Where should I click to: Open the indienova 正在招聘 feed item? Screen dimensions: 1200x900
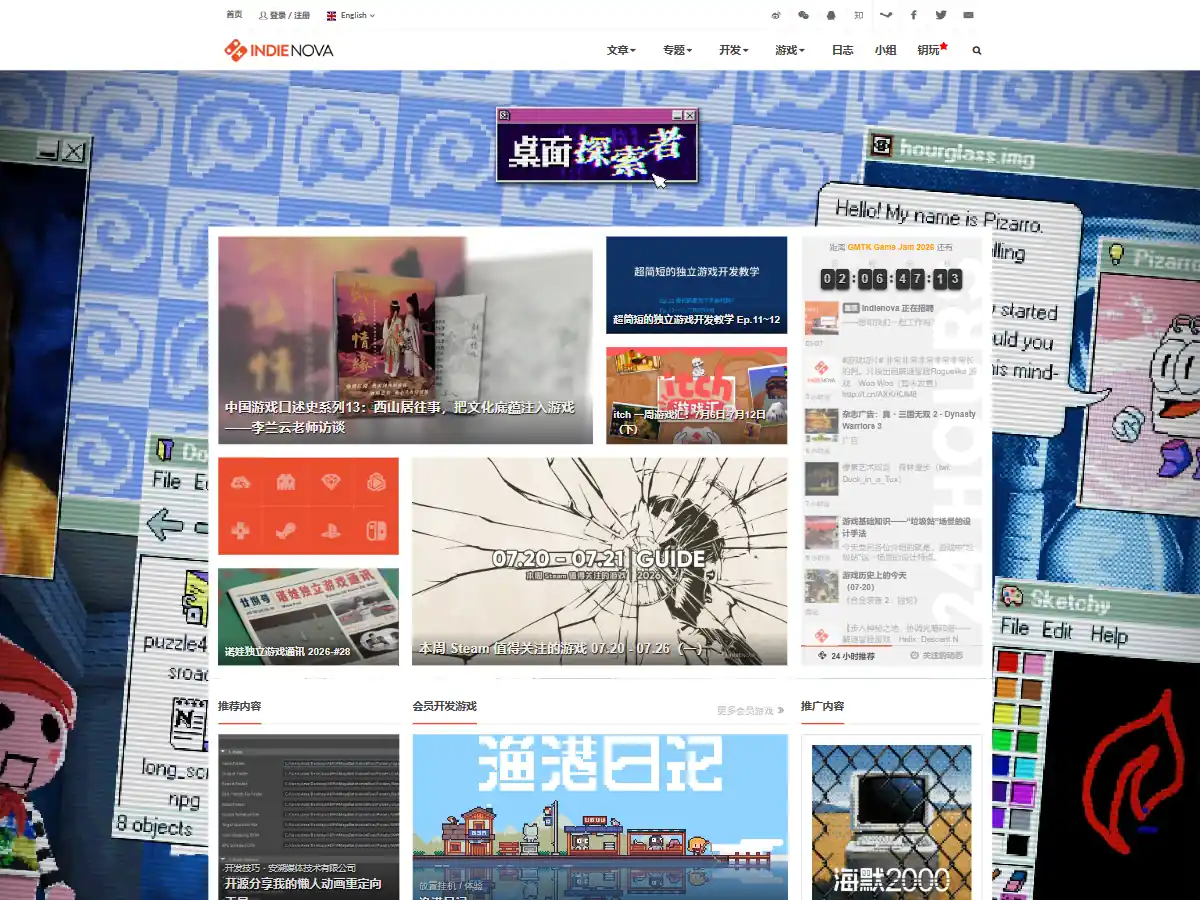click(897, 309)
